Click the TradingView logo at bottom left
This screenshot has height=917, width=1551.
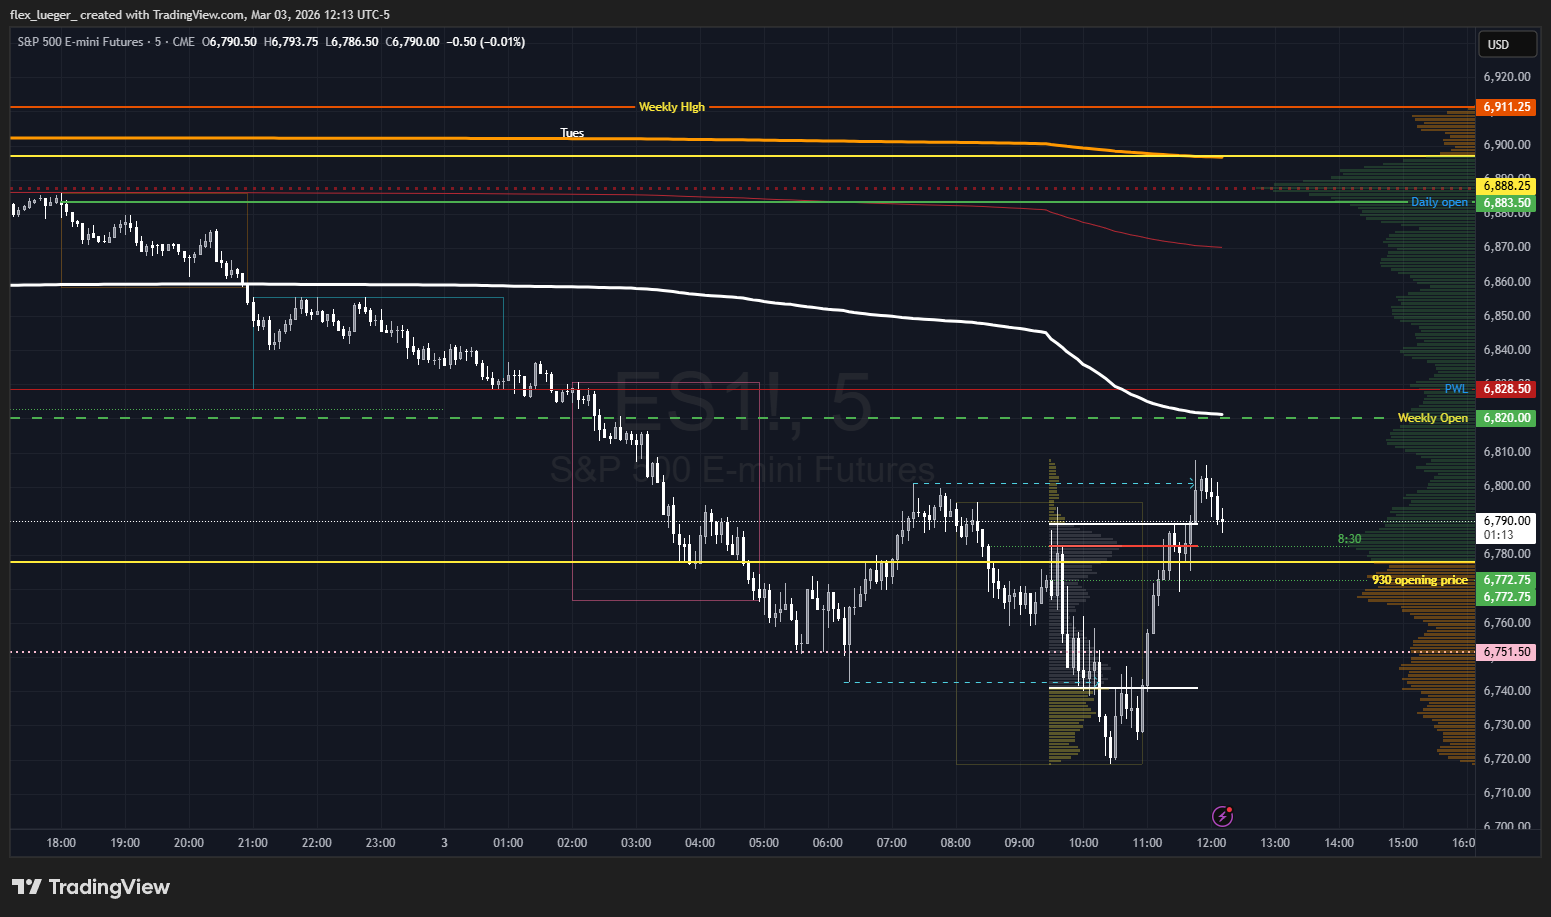pyautogui.click(x=91, y=887)
